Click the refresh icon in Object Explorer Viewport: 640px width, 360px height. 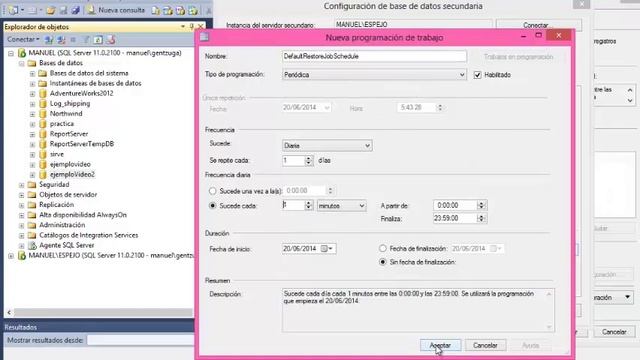tap(98, 40)
